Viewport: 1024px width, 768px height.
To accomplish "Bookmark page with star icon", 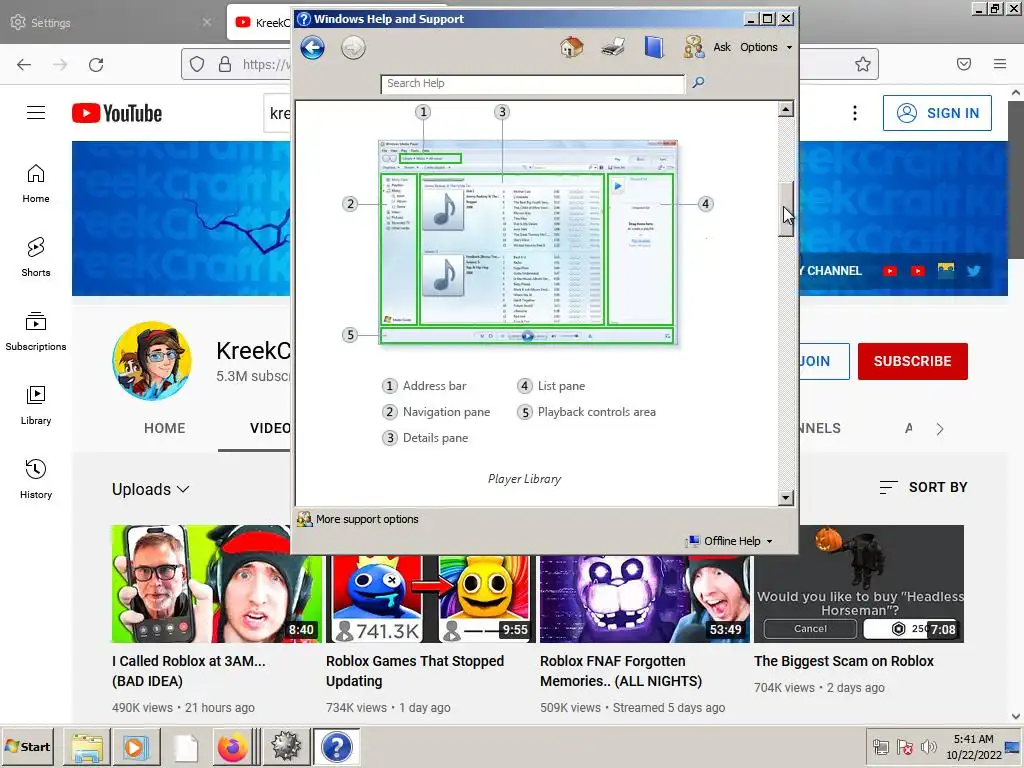I will click(x=863, y=64).
